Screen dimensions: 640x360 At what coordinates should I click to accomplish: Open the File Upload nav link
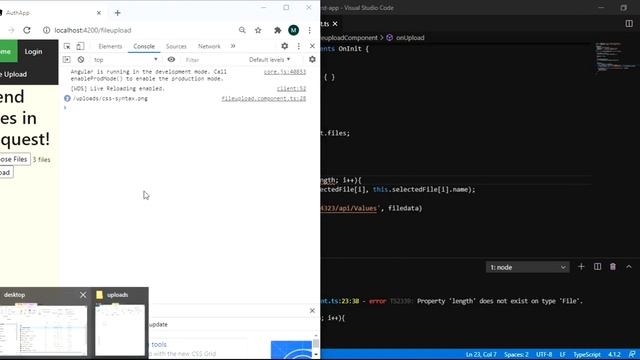tap(14, 74)
